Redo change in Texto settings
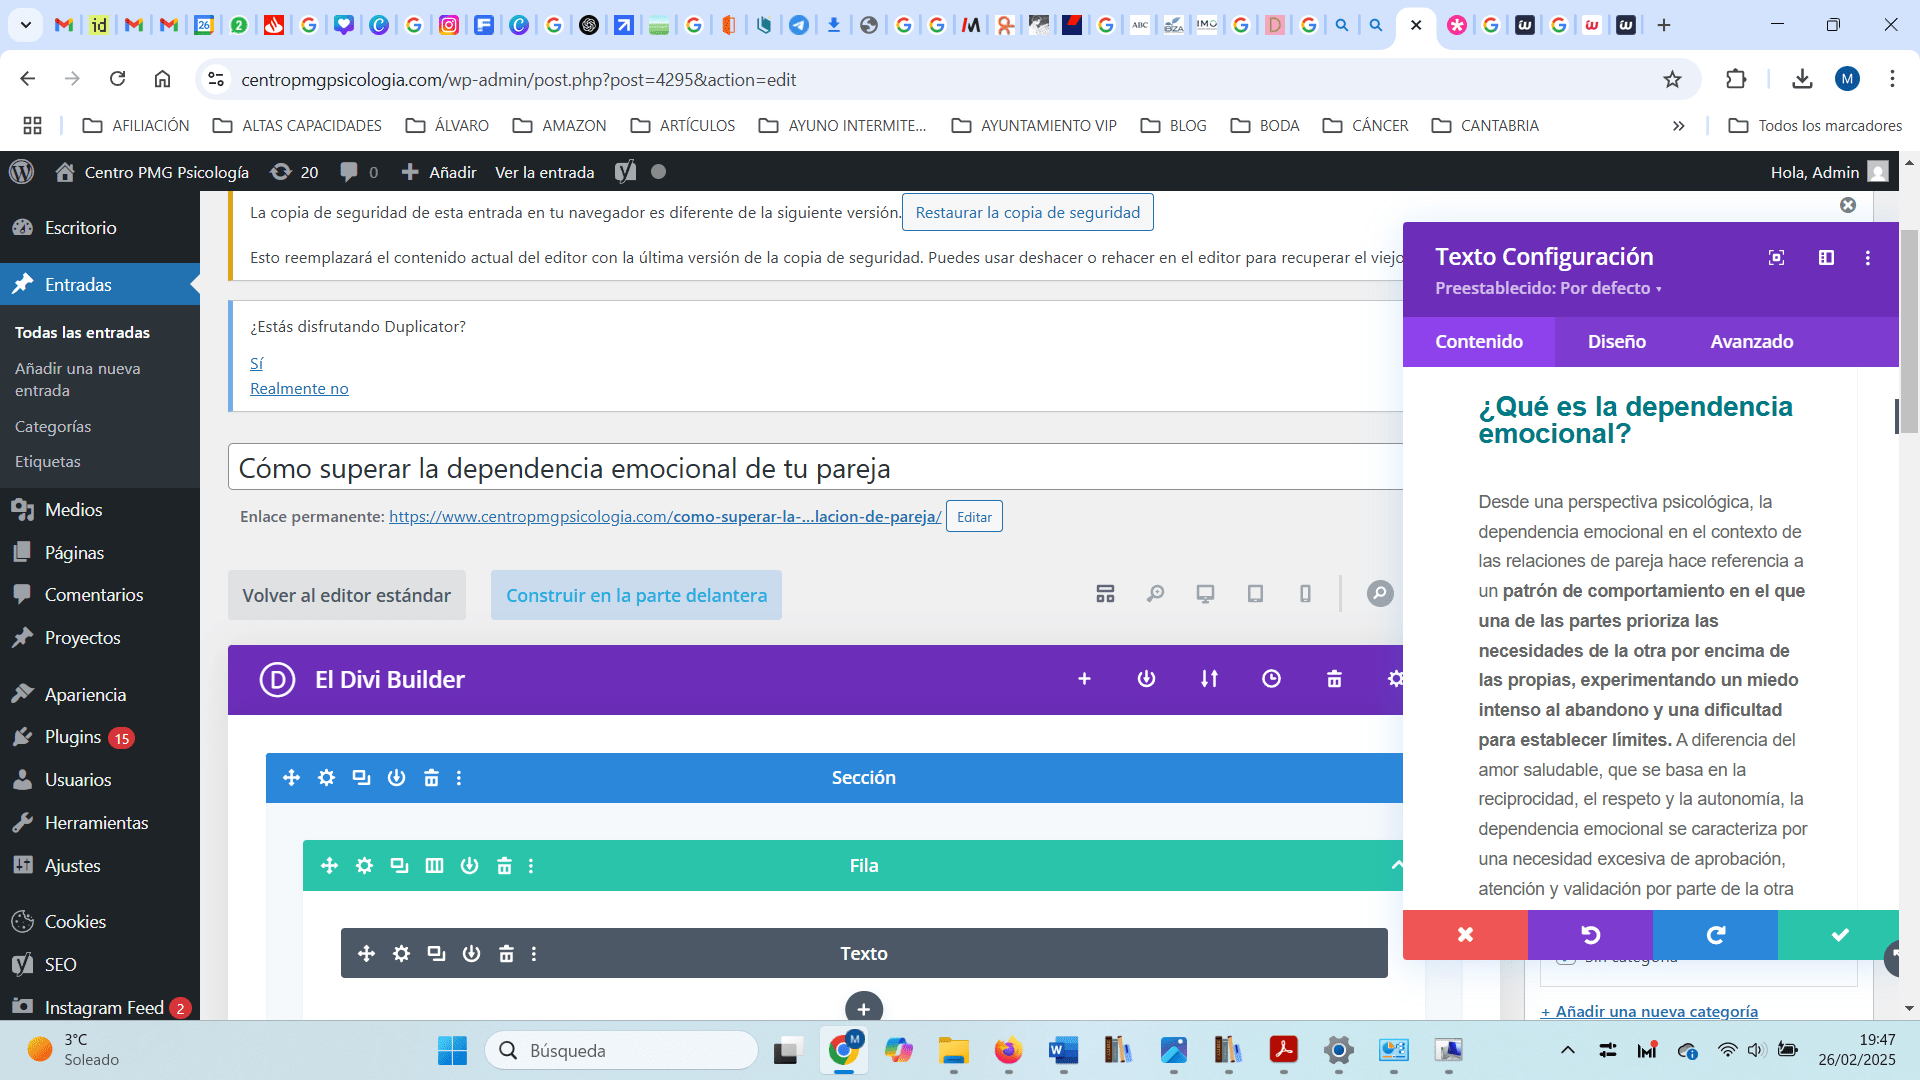The height and width of the screenshot is (1080, 1920). tap(1715, 935)
